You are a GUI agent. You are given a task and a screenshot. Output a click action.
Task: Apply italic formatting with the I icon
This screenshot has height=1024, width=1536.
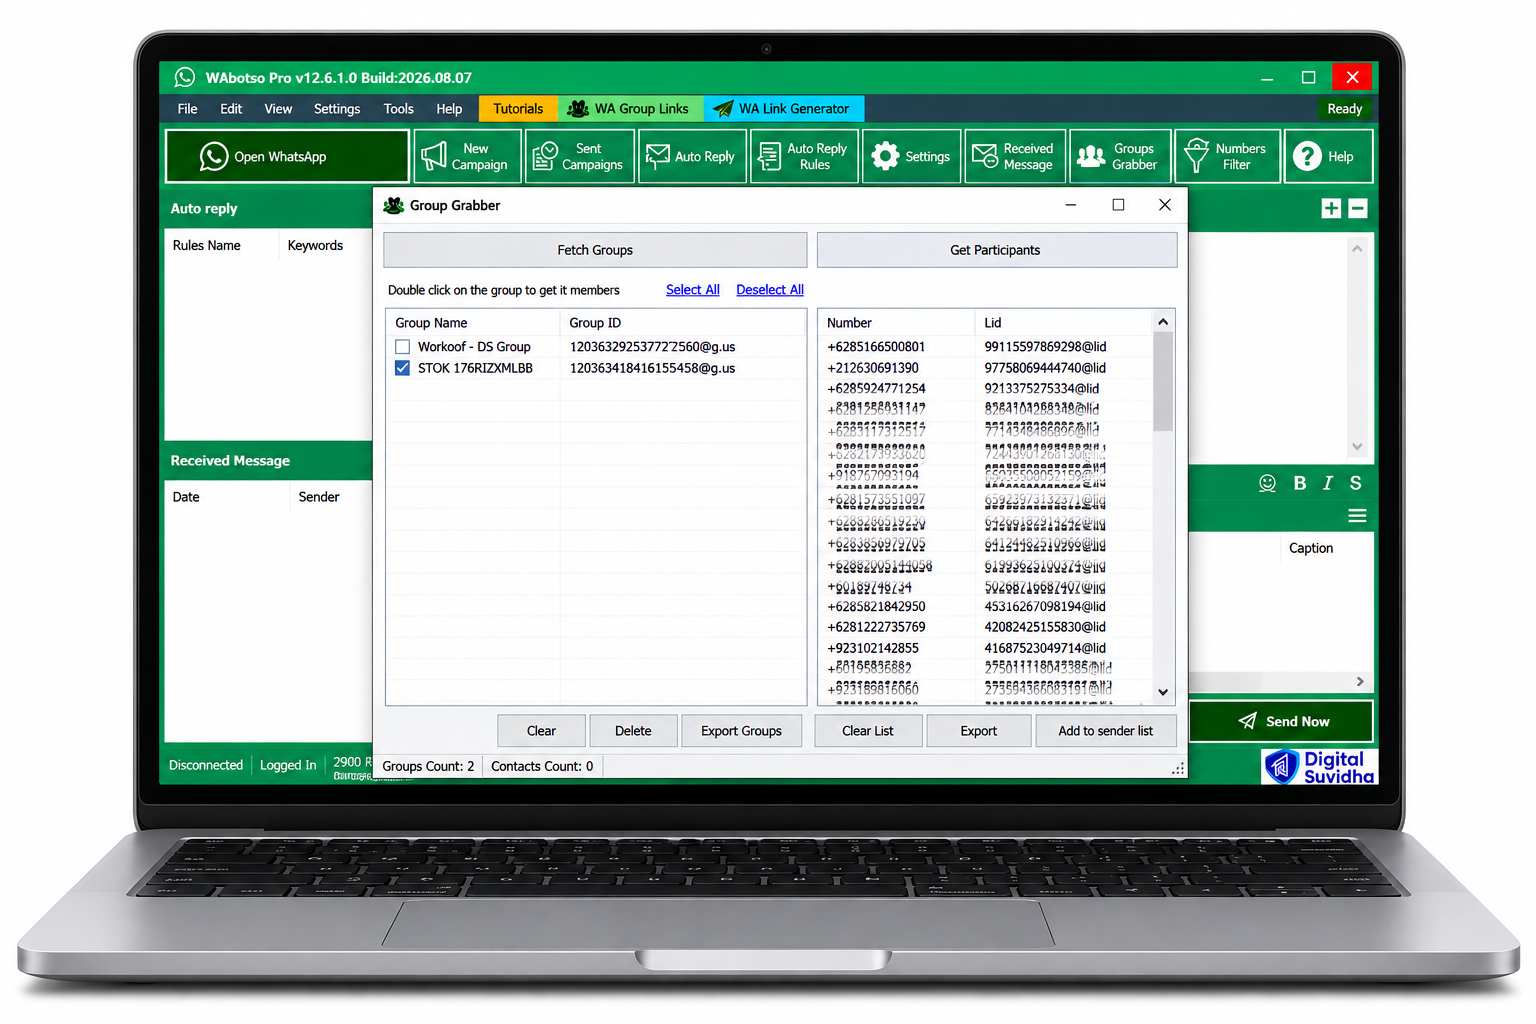tap(1328, 483)
